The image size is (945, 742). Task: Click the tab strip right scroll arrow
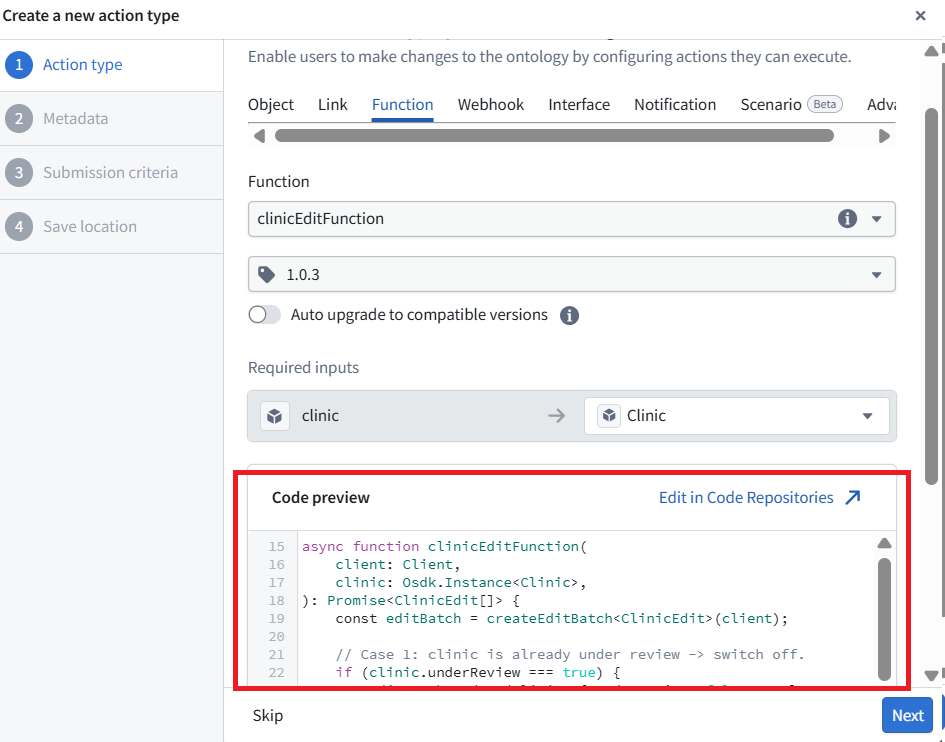point(884,136)
